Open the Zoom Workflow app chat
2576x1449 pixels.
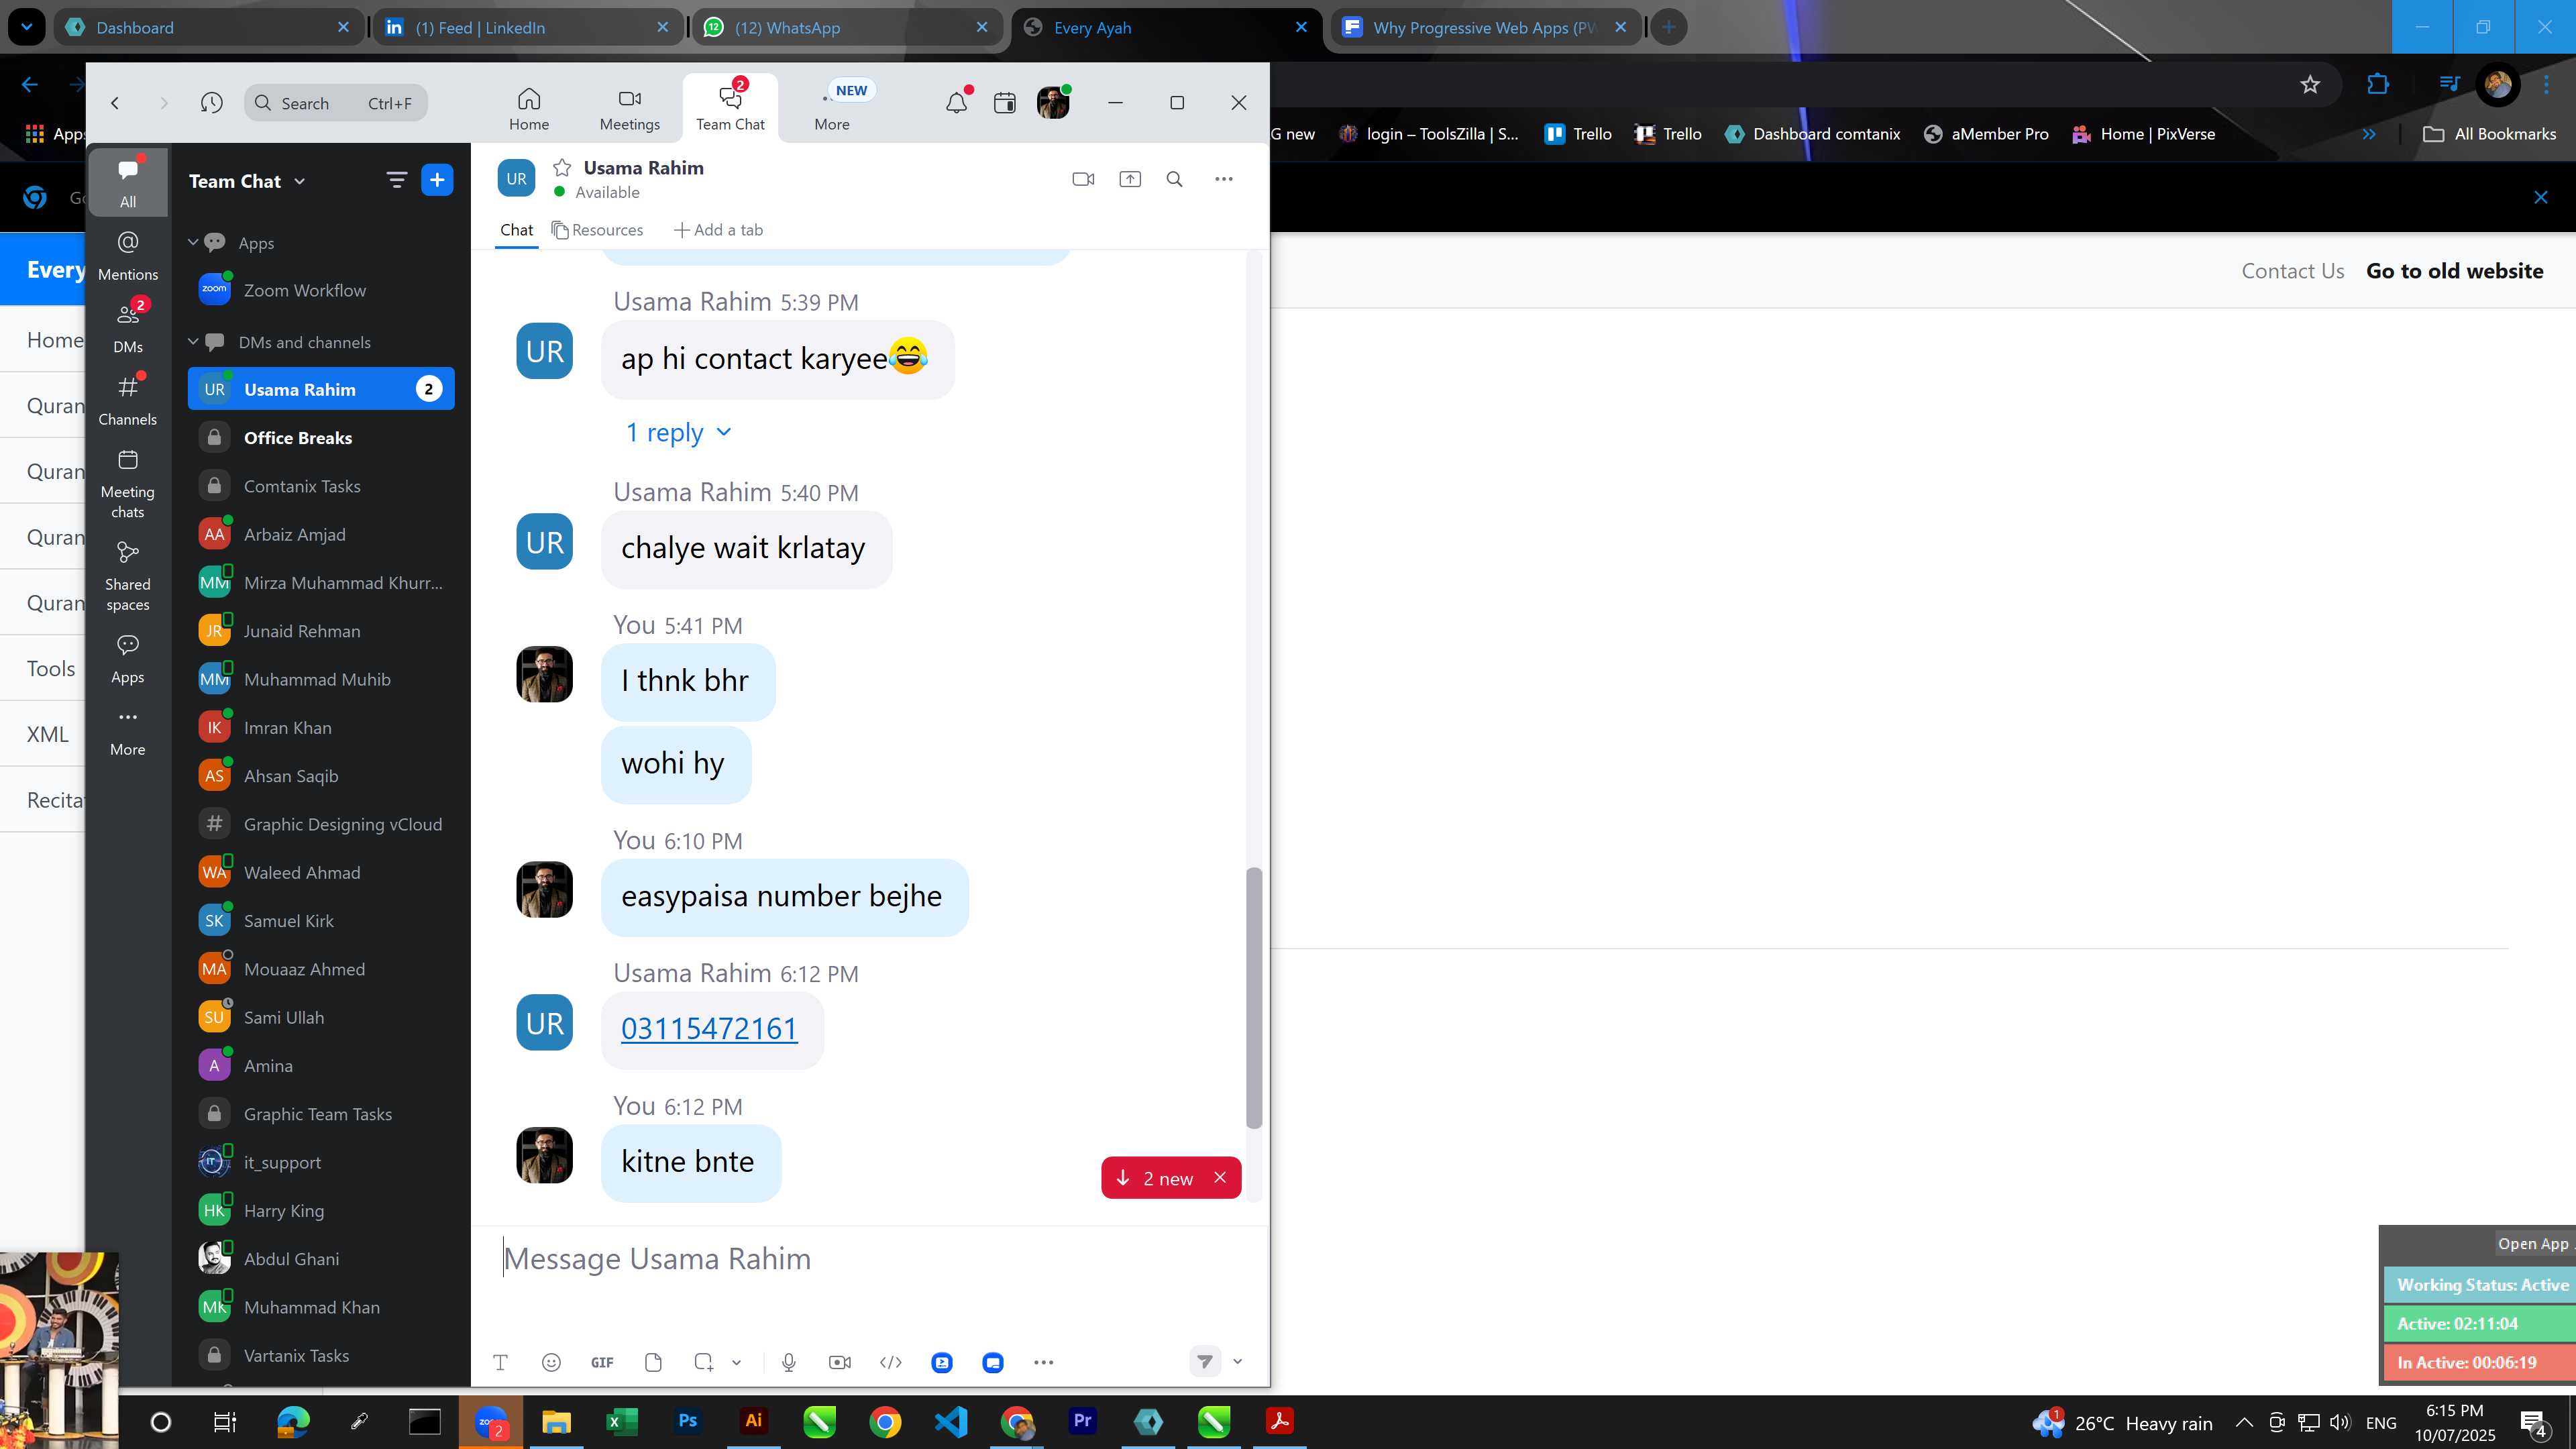click(321, 290)
